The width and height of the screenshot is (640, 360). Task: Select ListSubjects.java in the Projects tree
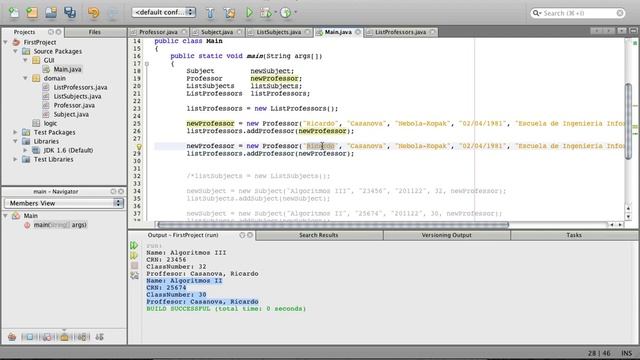pyautogui.click(x=77, y=96)
